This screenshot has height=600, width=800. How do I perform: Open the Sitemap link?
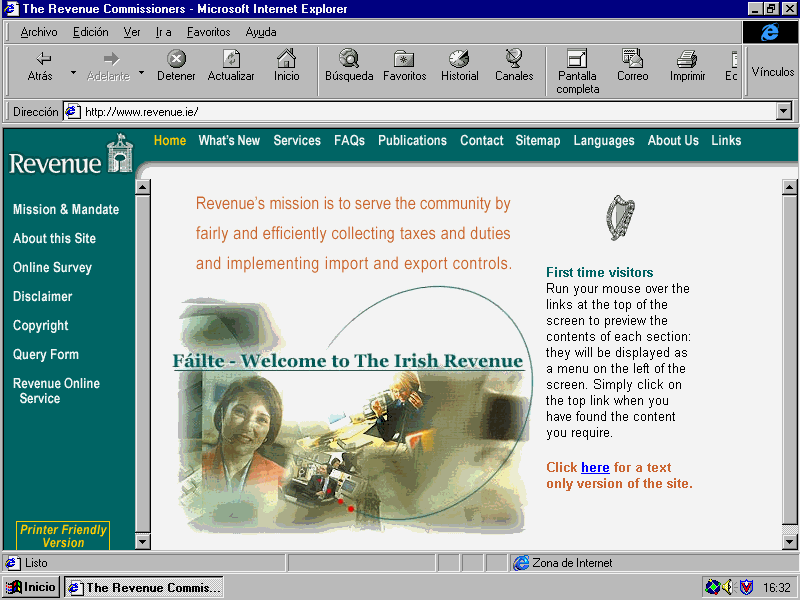(538, 140)
